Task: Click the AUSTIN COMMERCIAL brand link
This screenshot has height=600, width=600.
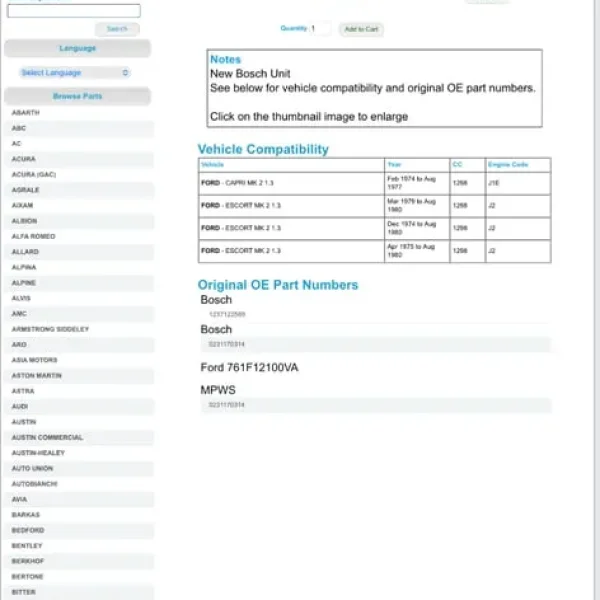Action: [47, 437]
